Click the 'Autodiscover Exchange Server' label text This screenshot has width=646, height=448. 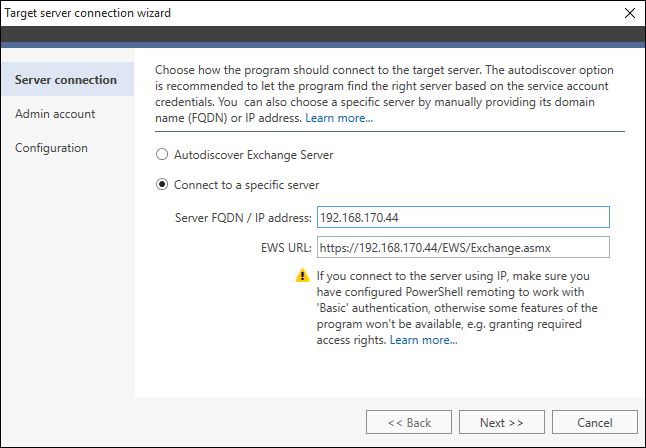[x=253, y=155]
